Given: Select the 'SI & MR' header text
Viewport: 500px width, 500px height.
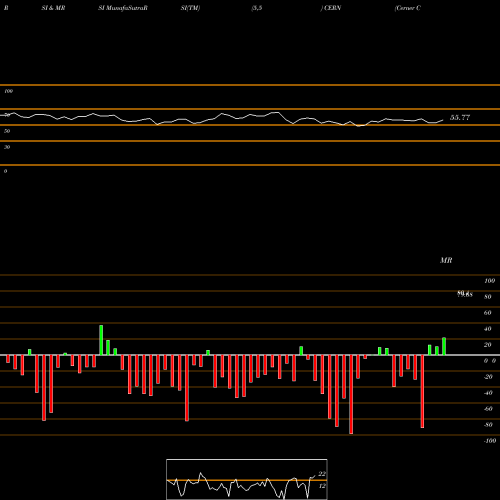Looking at the screenshot, I should (x=53, y=8).
